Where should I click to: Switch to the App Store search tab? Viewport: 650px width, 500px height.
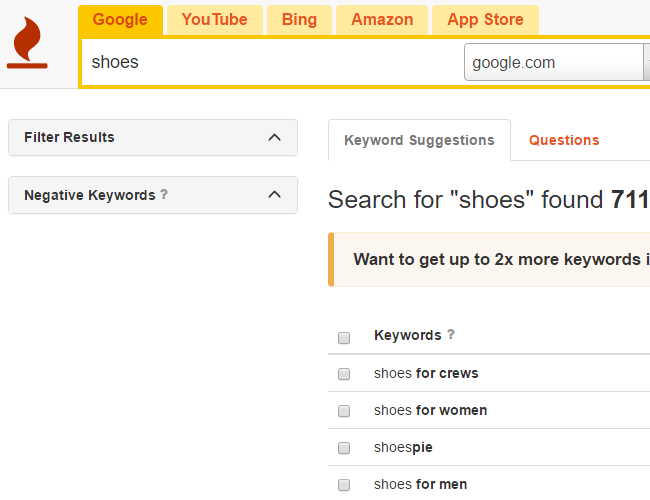click(485, 20)
